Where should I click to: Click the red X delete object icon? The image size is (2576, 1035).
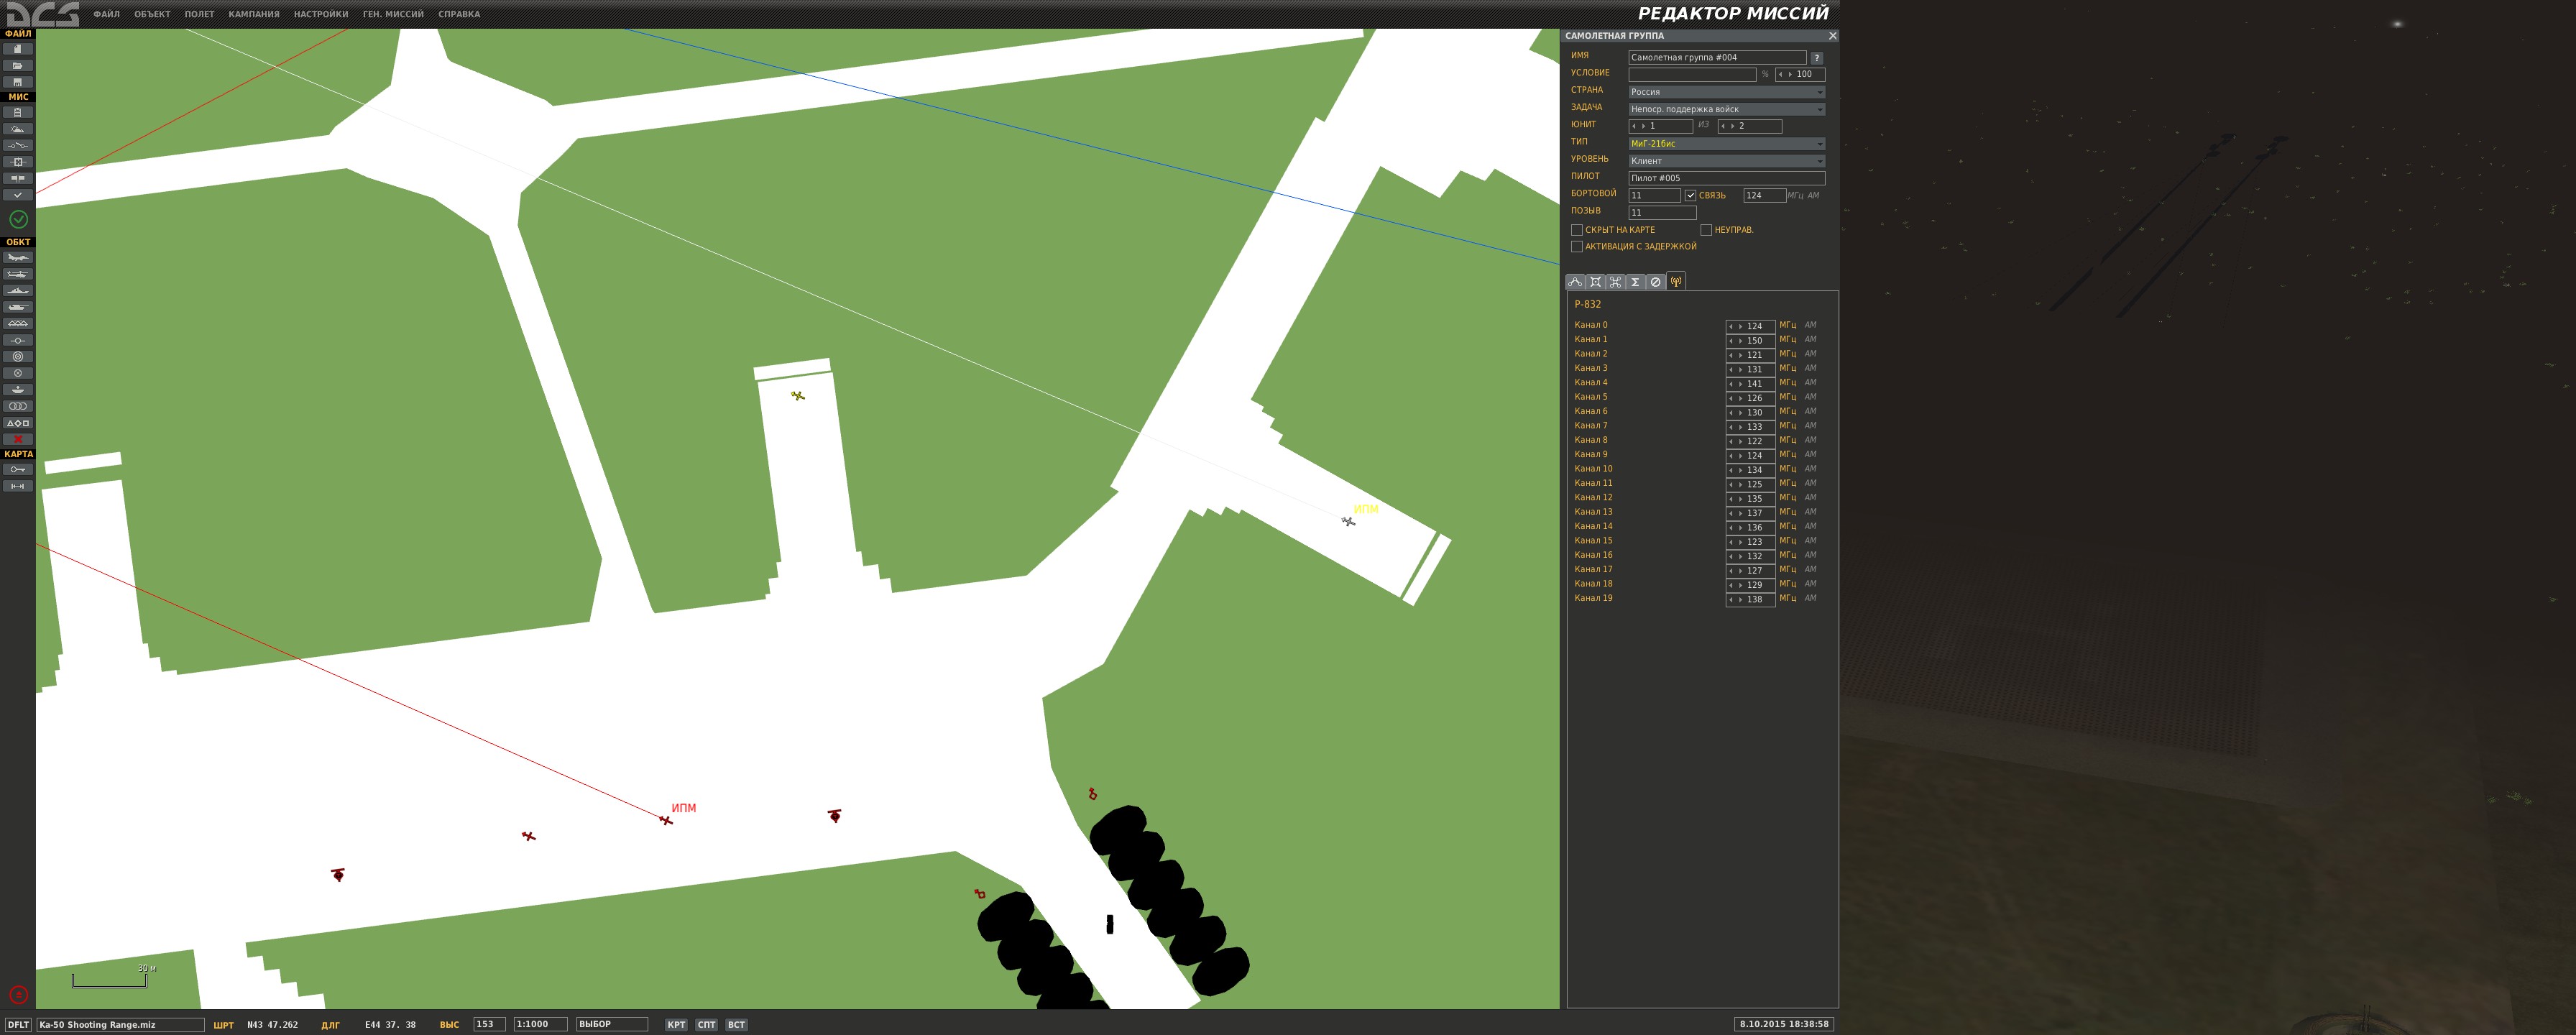18,439
